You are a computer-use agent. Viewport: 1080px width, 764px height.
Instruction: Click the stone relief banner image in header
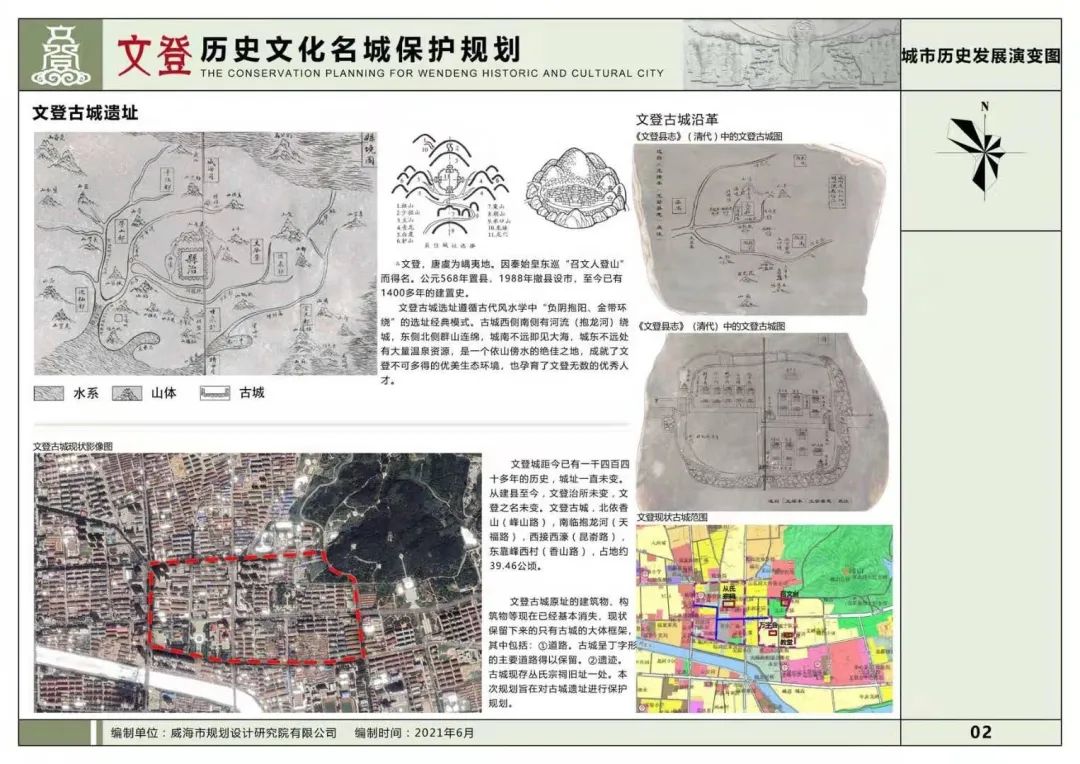(791, 54)
